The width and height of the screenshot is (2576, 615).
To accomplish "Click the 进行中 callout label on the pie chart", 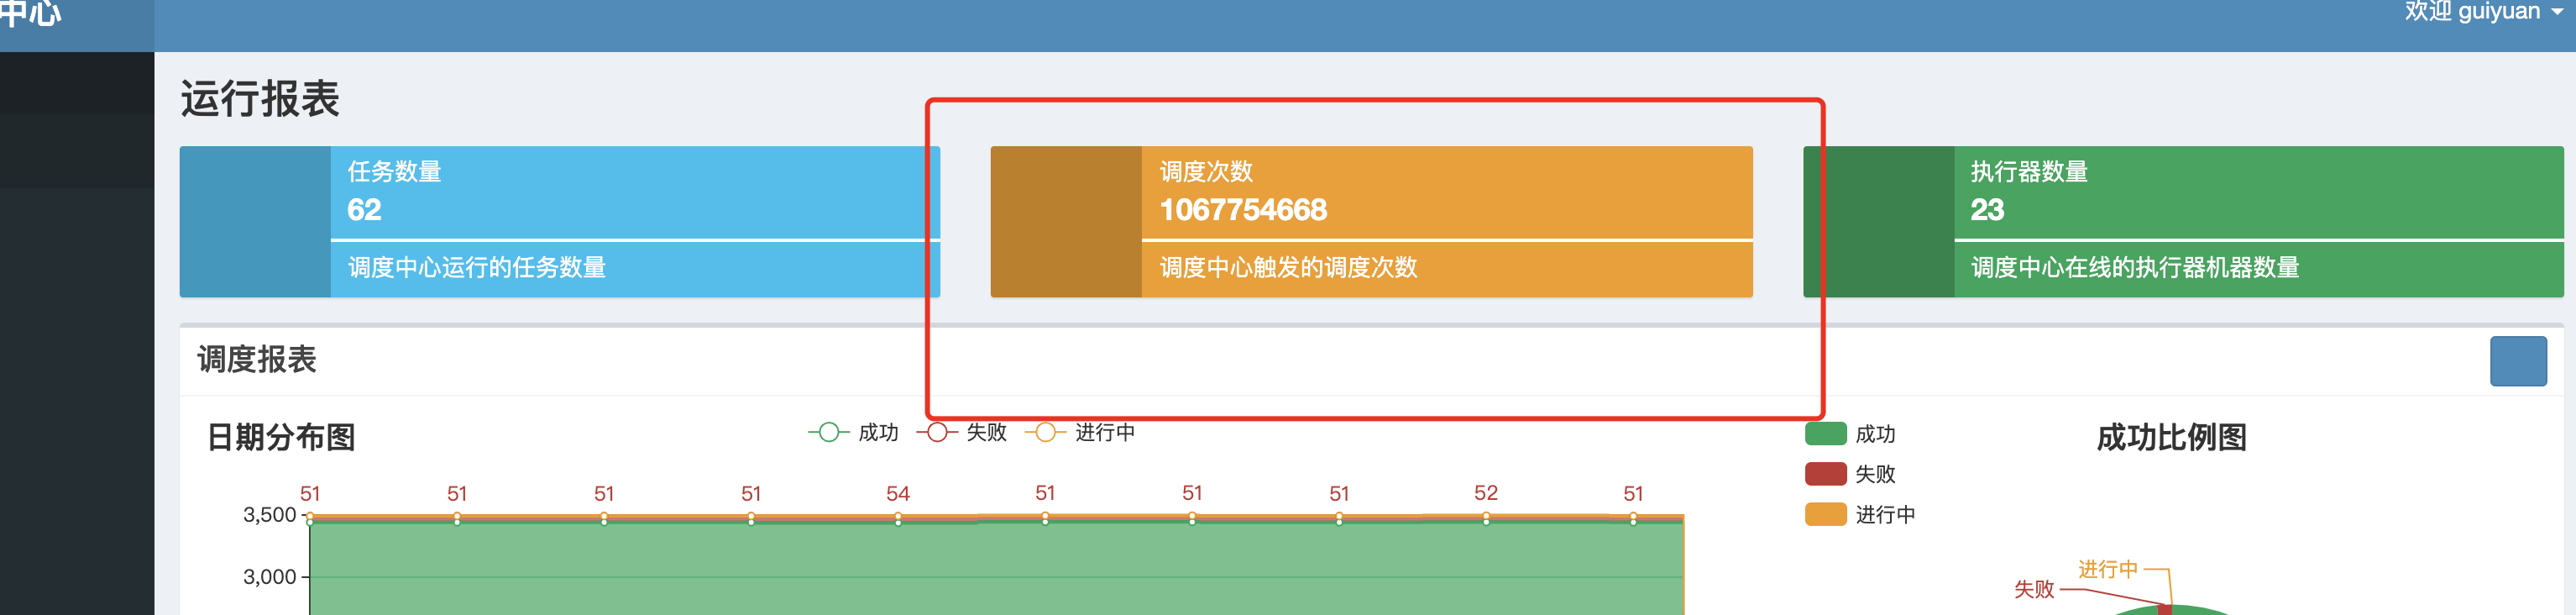I will (2108, 569).
